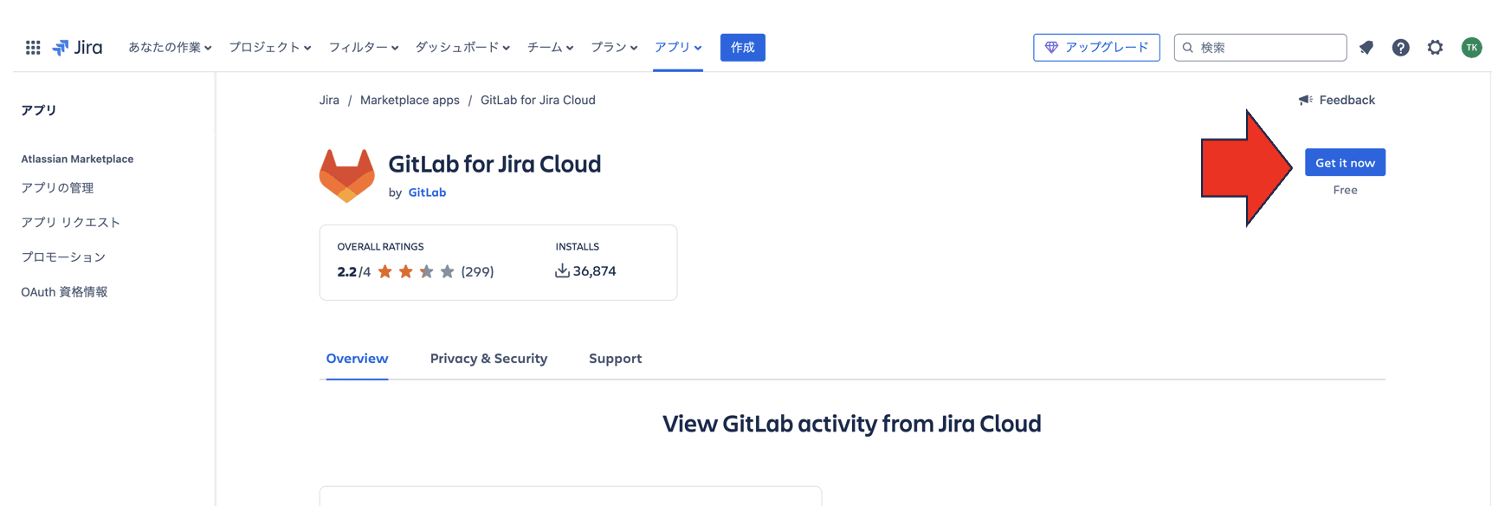
Task: Click the アプリ sidebar title
Action: click(39, 110)
